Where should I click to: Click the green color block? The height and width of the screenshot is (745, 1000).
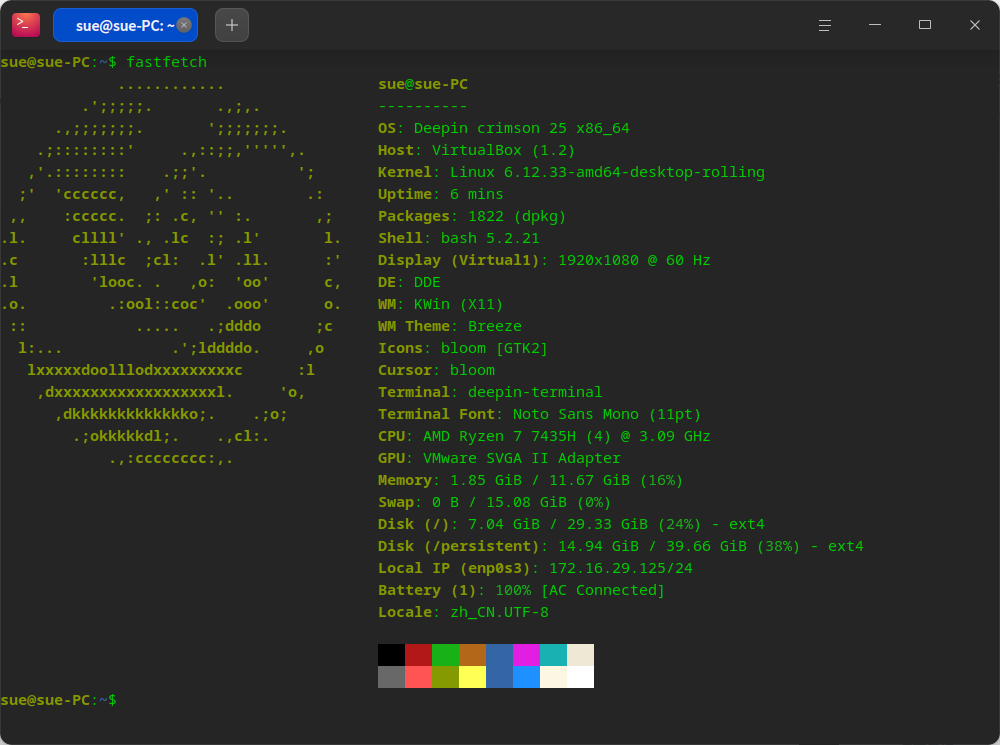click(445, 654)
